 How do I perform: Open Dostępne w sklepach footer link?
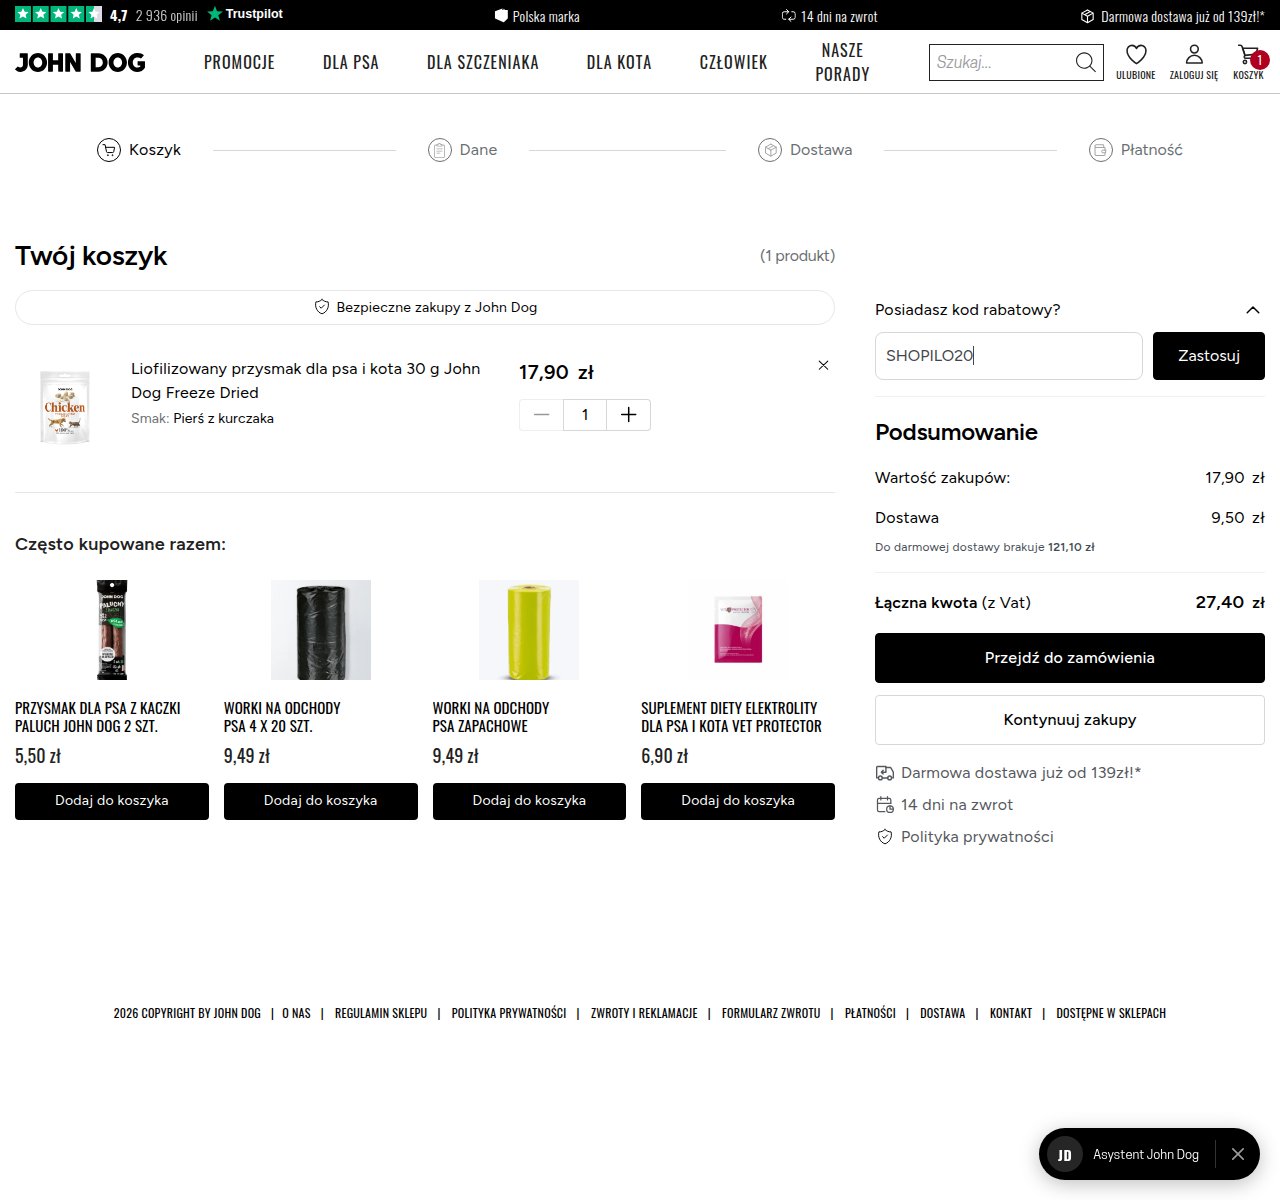(1111, 1013)
